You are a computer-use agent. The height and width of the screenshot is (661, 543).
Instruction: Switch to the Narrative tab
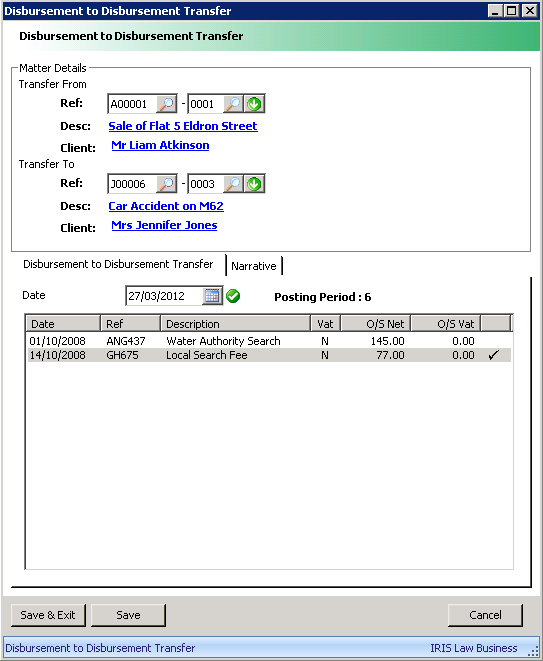point(254,266)
